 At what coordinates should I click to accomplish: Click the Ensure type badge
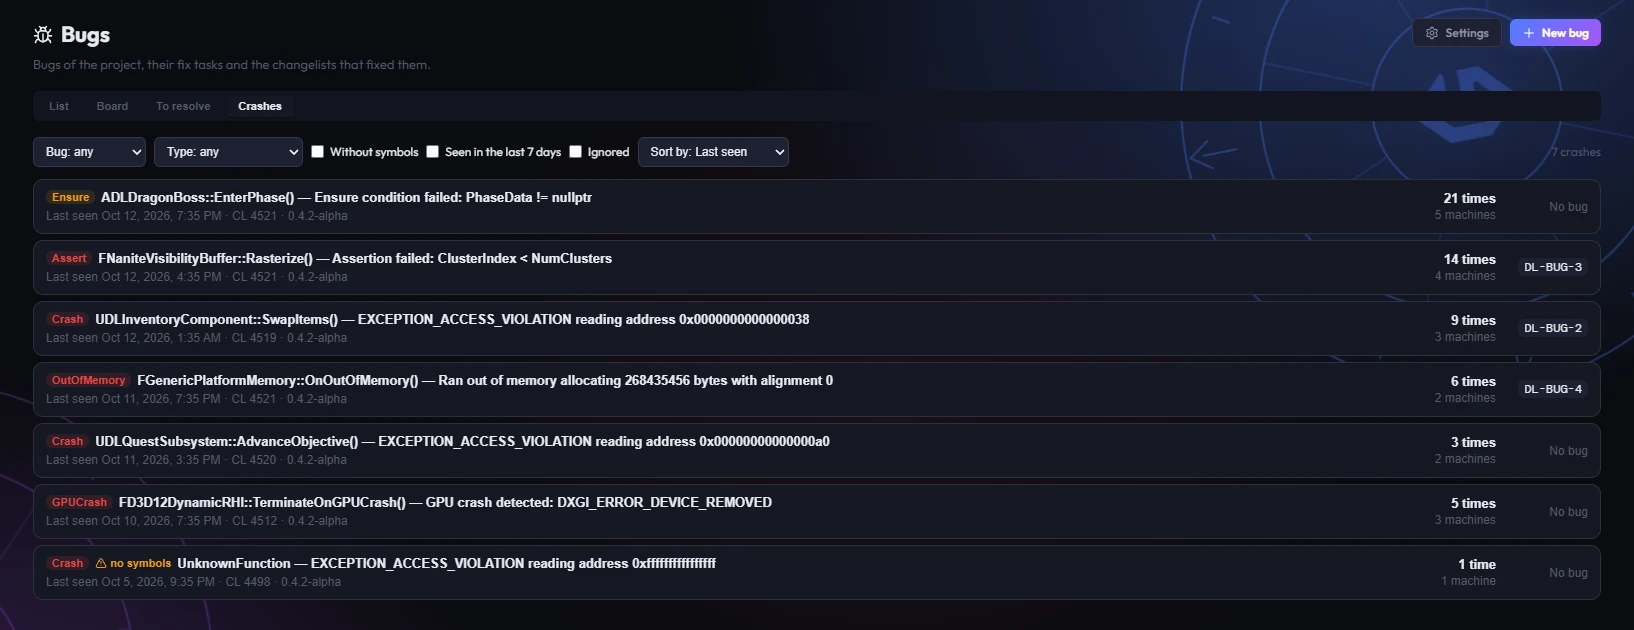71,197
